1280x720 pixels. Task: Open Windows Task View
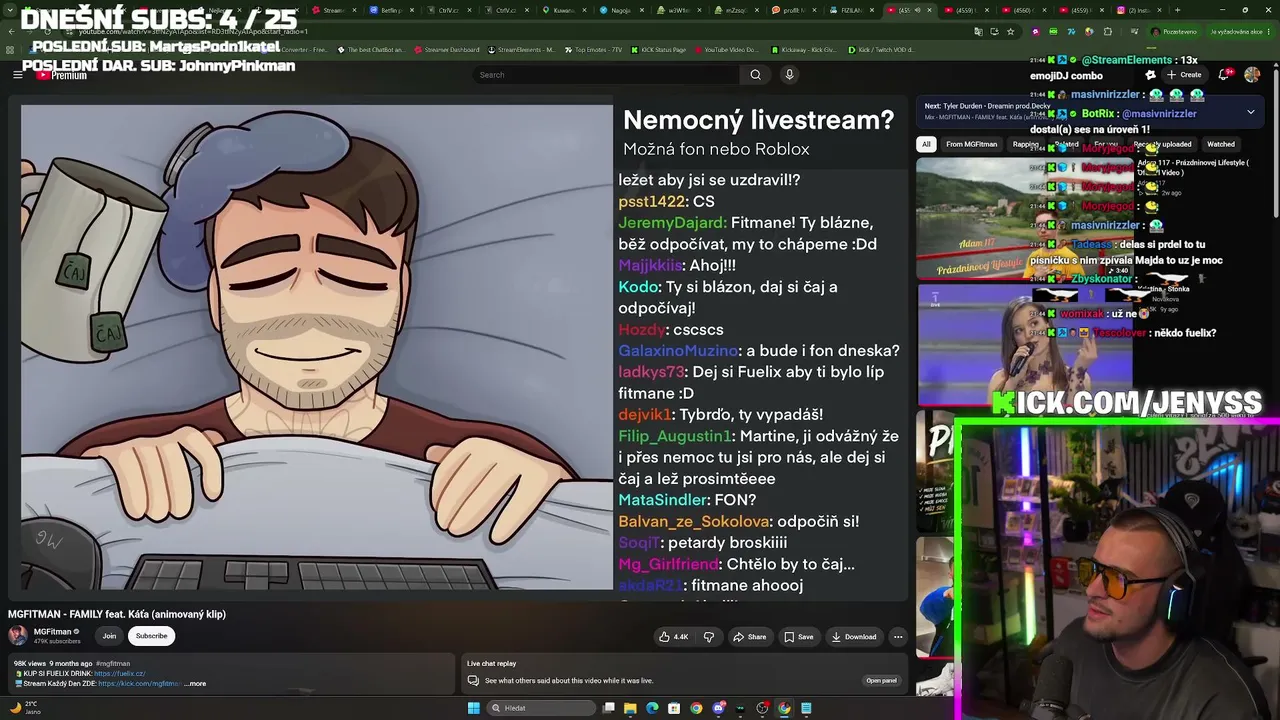(x=608, y=708)
